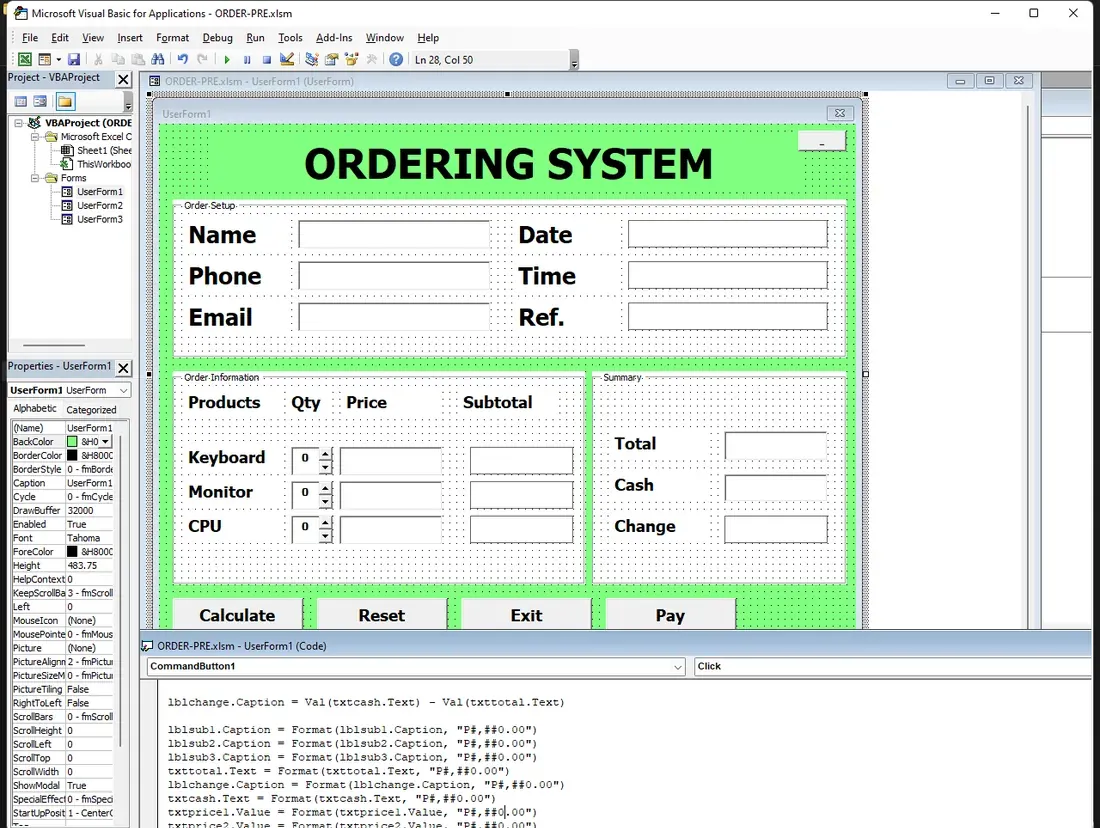Click the Calculate button on the form
The width and height of the screenshot is (1100, 828).
tap(237, 615)
